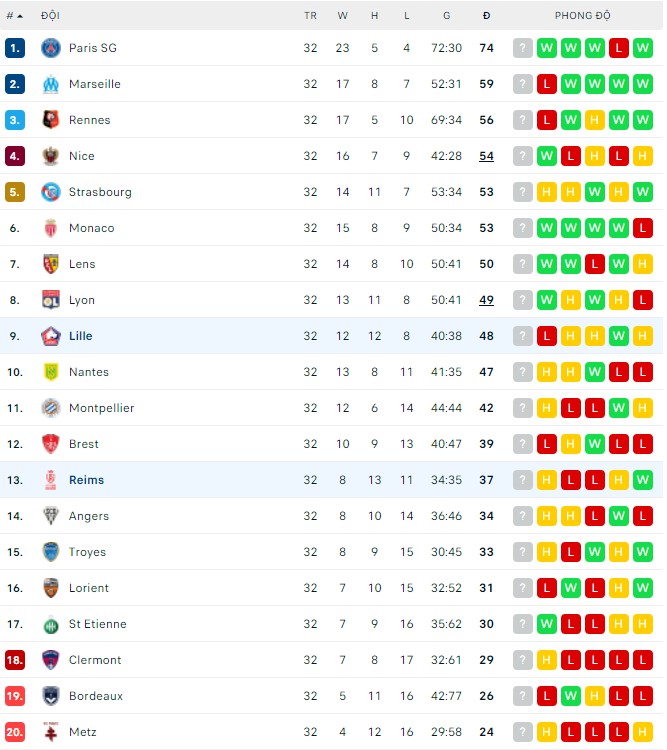Click the Monaco crest icon
Image resolution: width=667 pixels, height=750 pixels.
point(51,228)
